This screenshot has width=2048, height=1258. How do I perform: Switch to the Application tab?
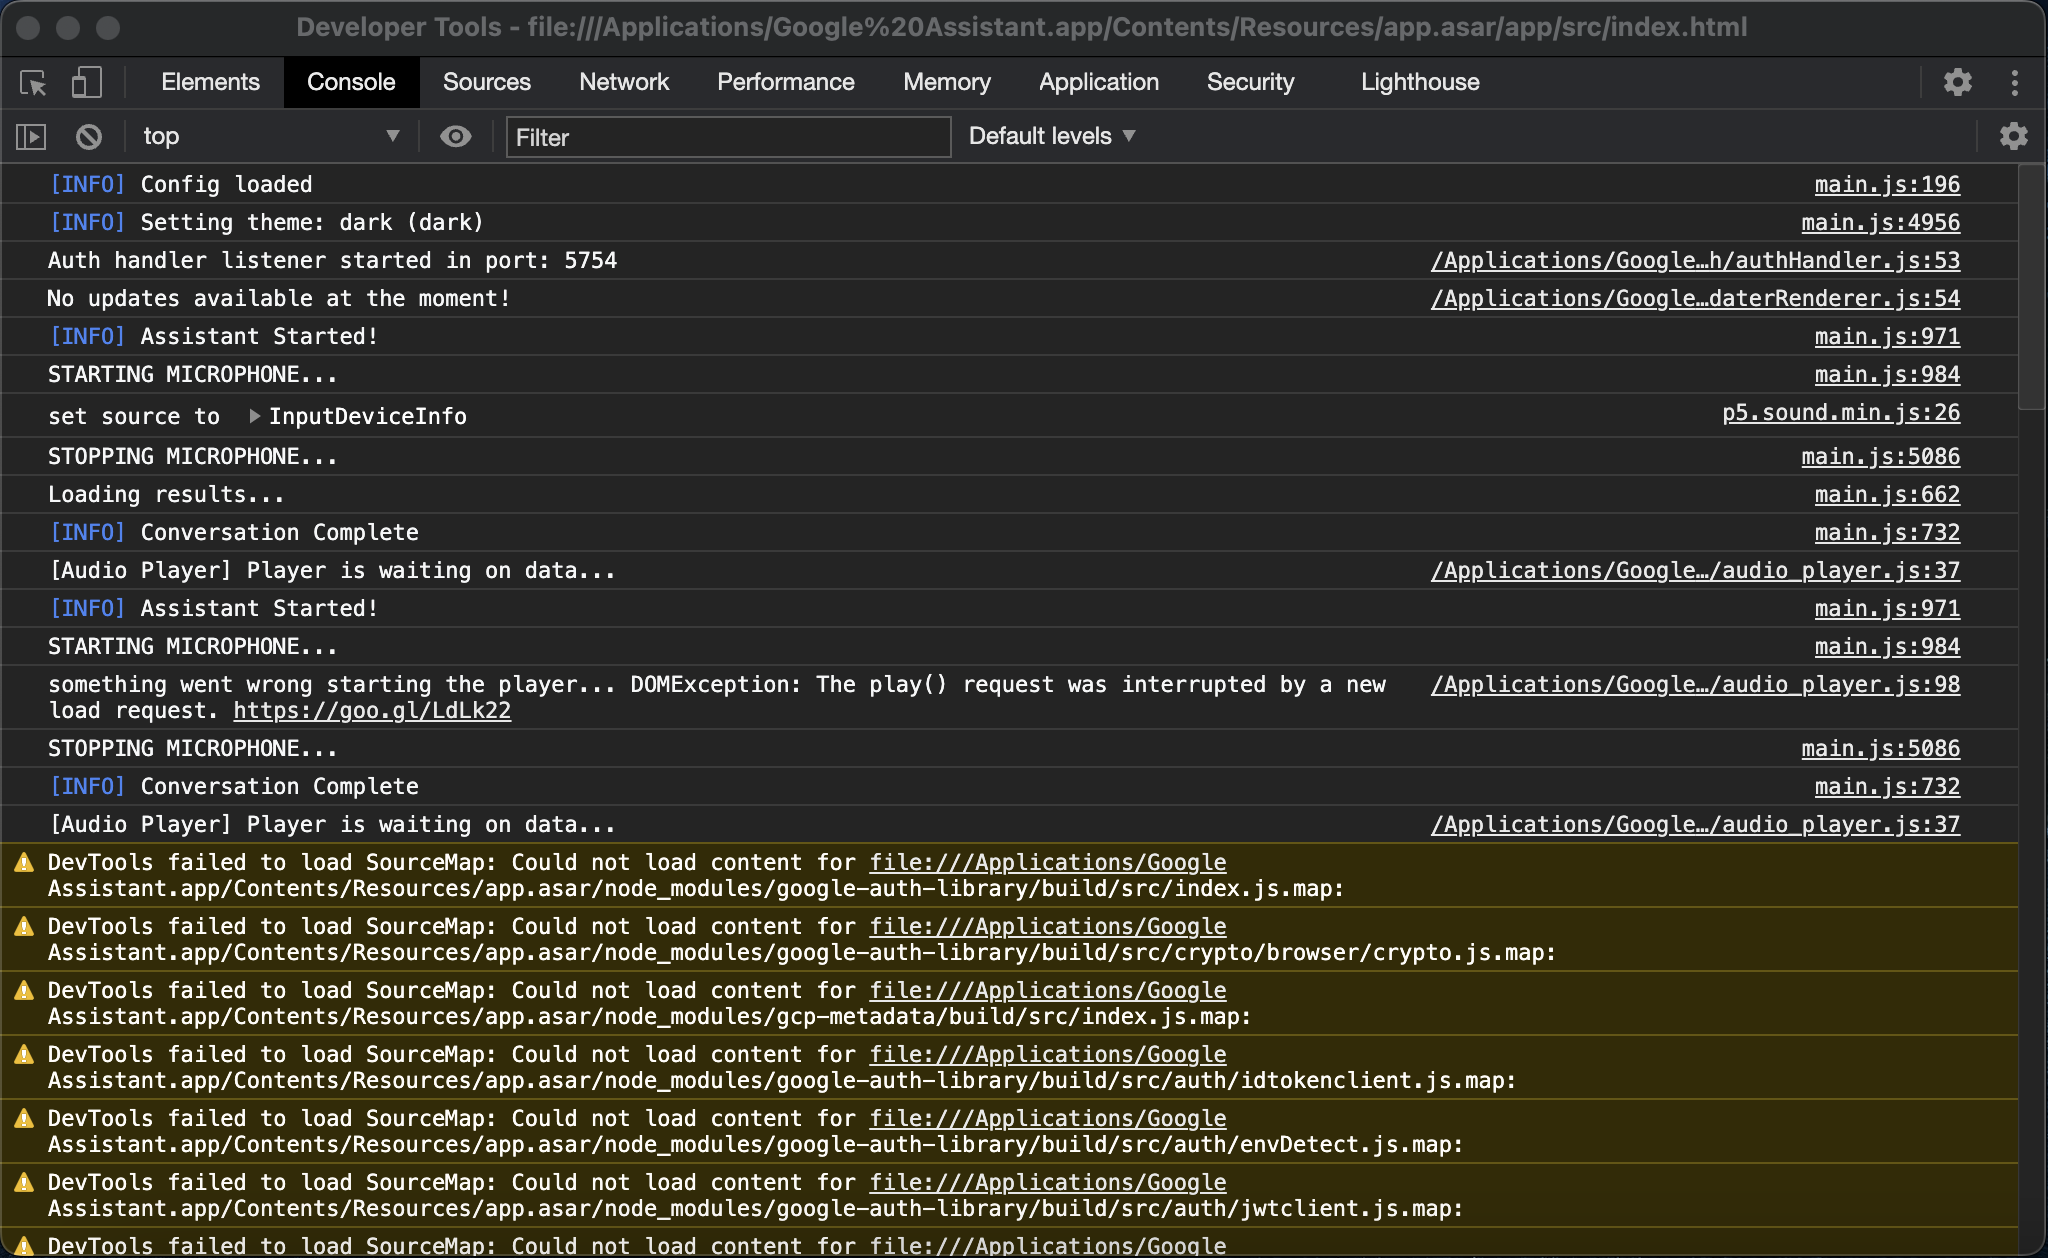(1098, 82)
